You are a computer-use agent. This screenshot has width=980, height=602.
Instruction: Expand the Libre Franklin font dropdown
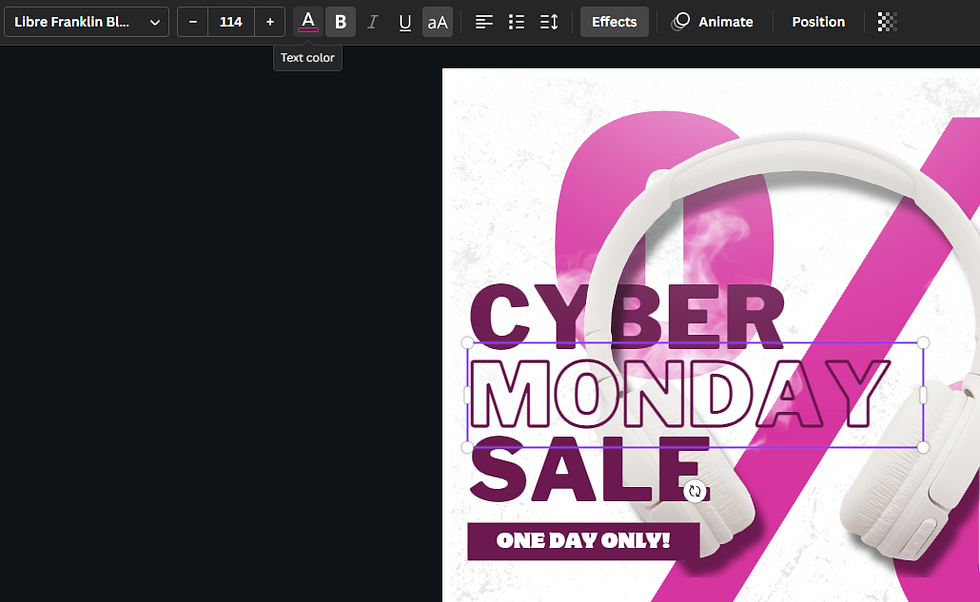click(87, 22)
